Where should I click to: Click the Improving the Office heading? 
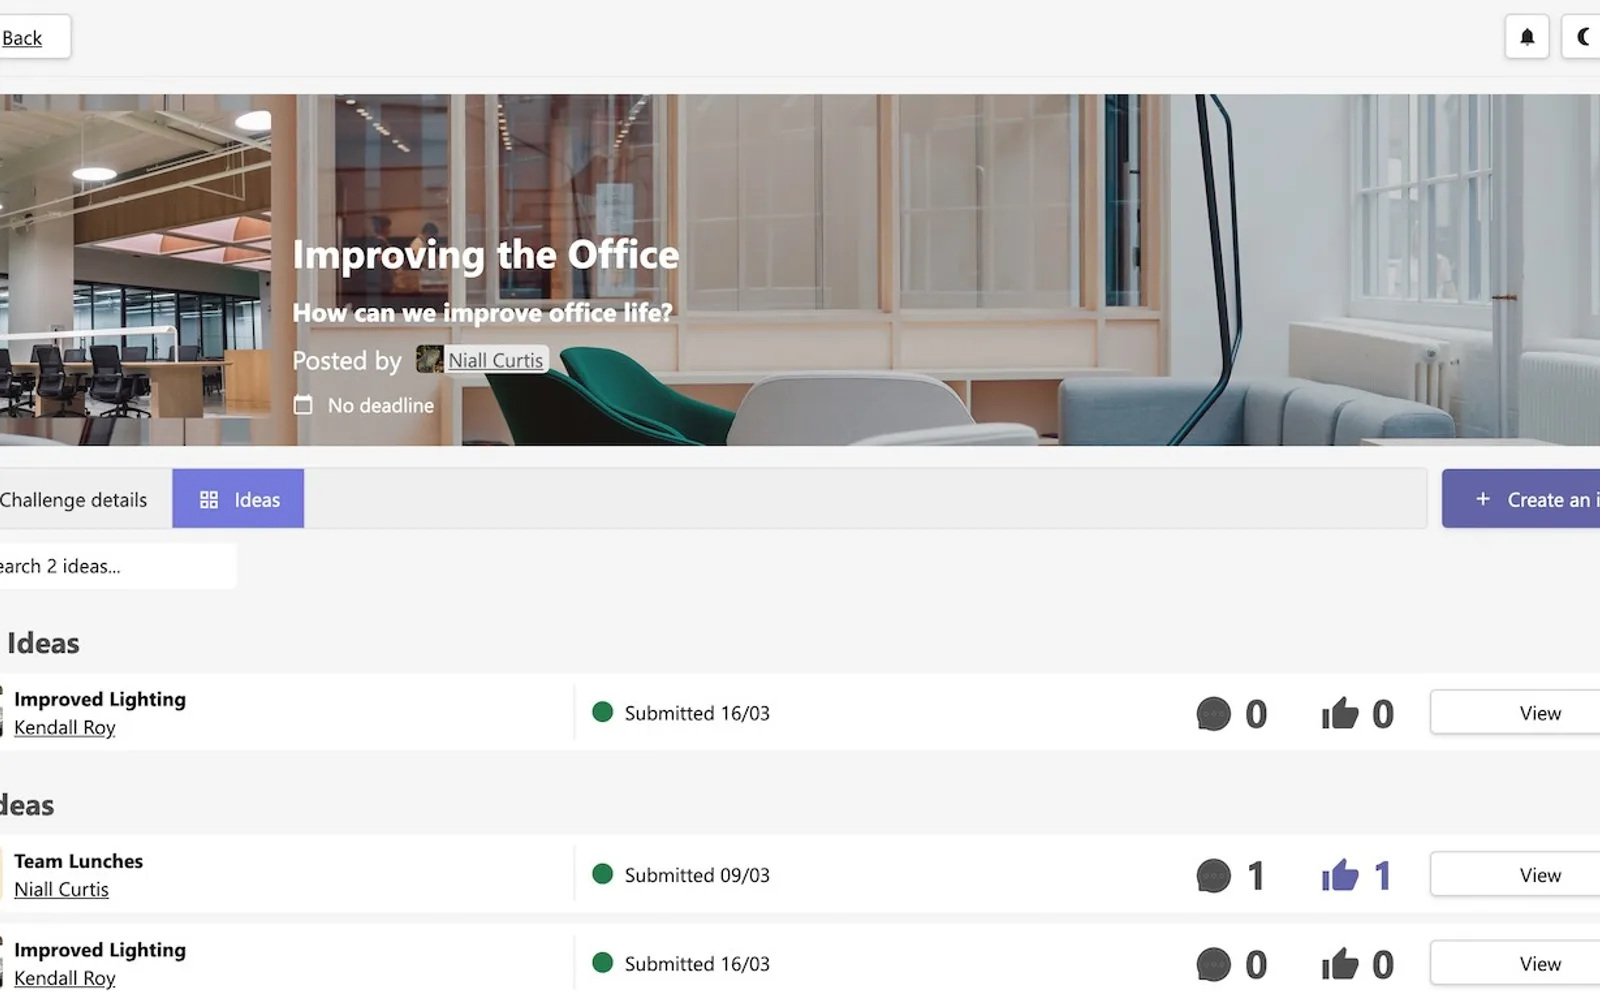485,255
